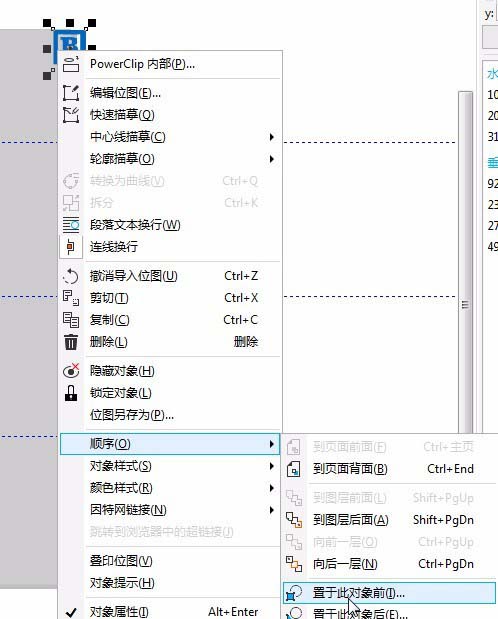Click the 剪切 scissors icon
Screen dimensions: 498x619
pyautogui.click(x=71, y=298)
